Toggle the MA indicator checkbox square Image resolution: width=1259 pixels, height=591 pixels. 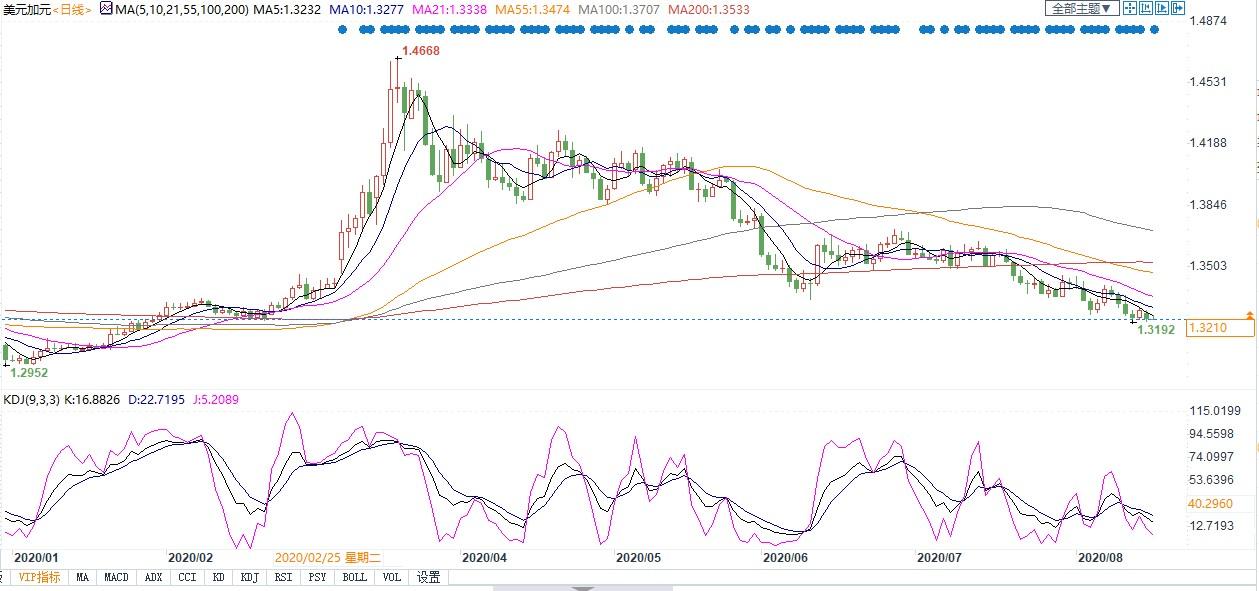pos(106,9)
